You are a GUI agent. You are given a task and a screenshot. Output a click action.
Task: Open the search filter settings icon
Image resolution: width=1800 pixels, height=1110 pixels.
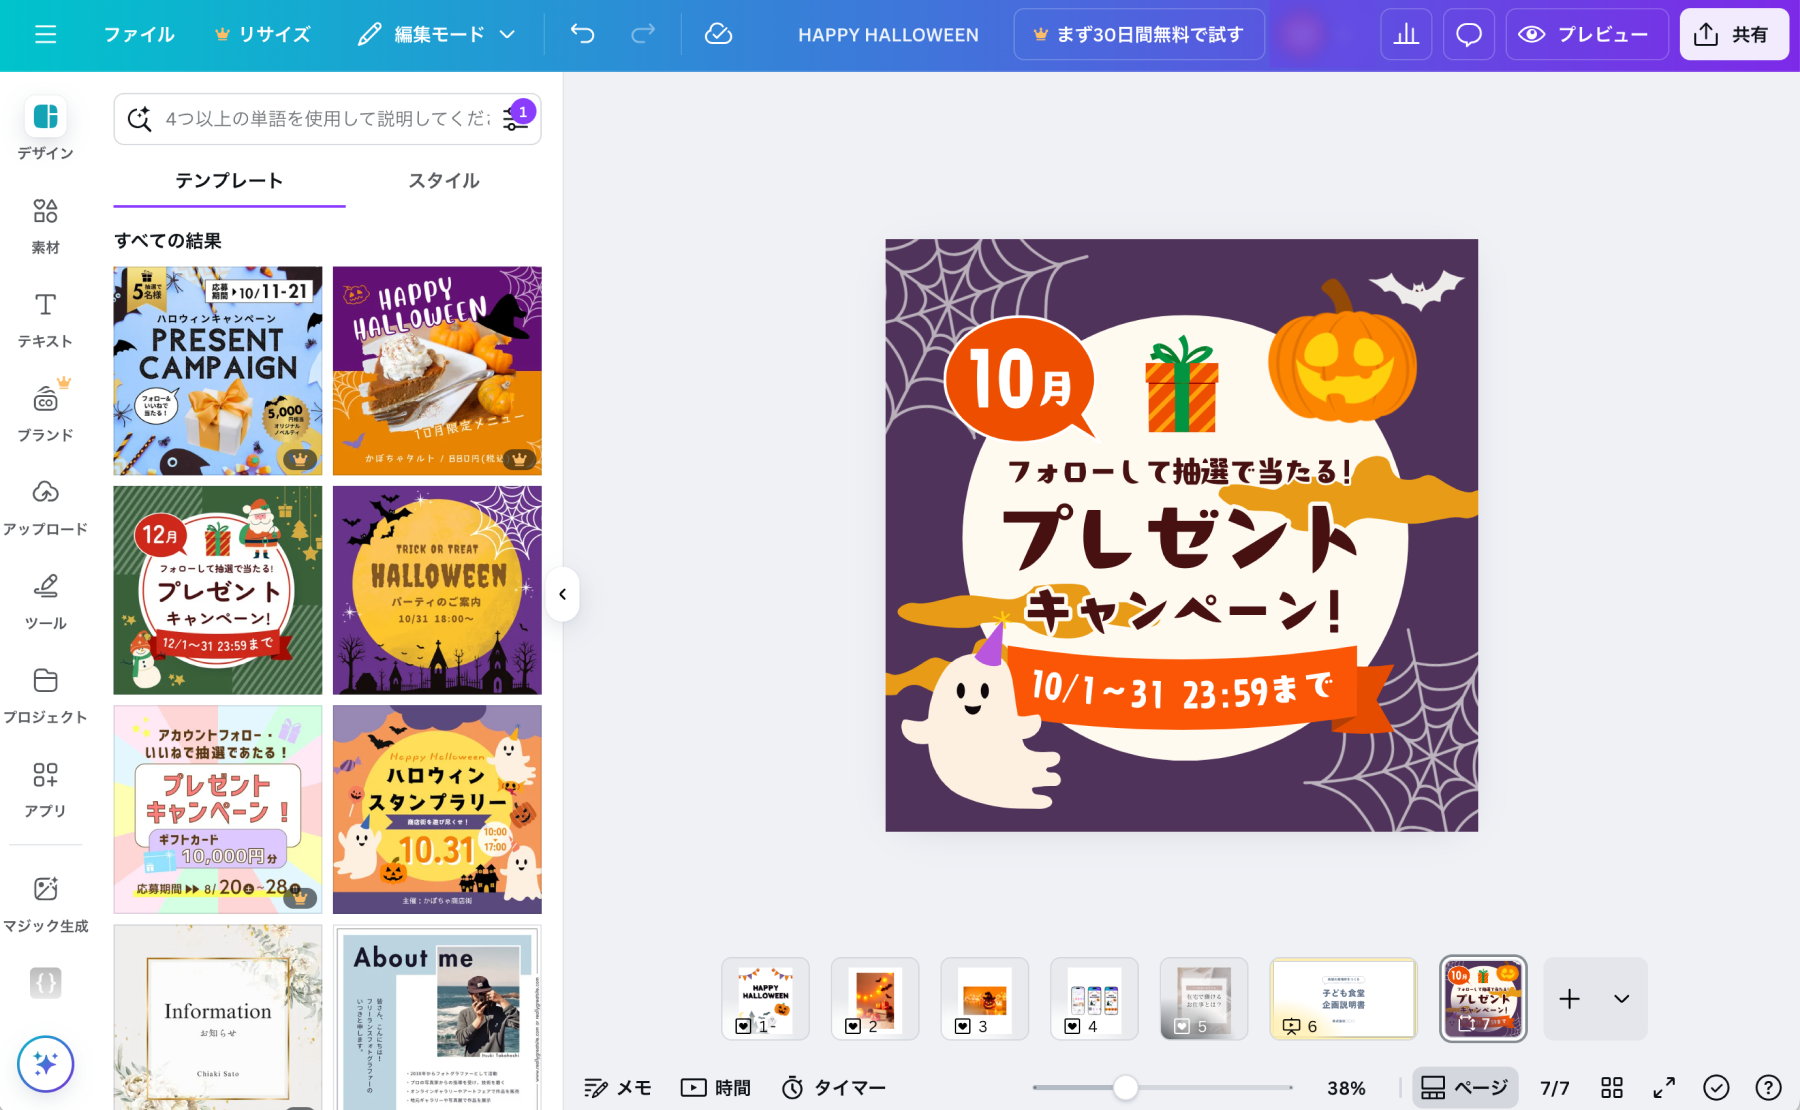click(516, 119)
